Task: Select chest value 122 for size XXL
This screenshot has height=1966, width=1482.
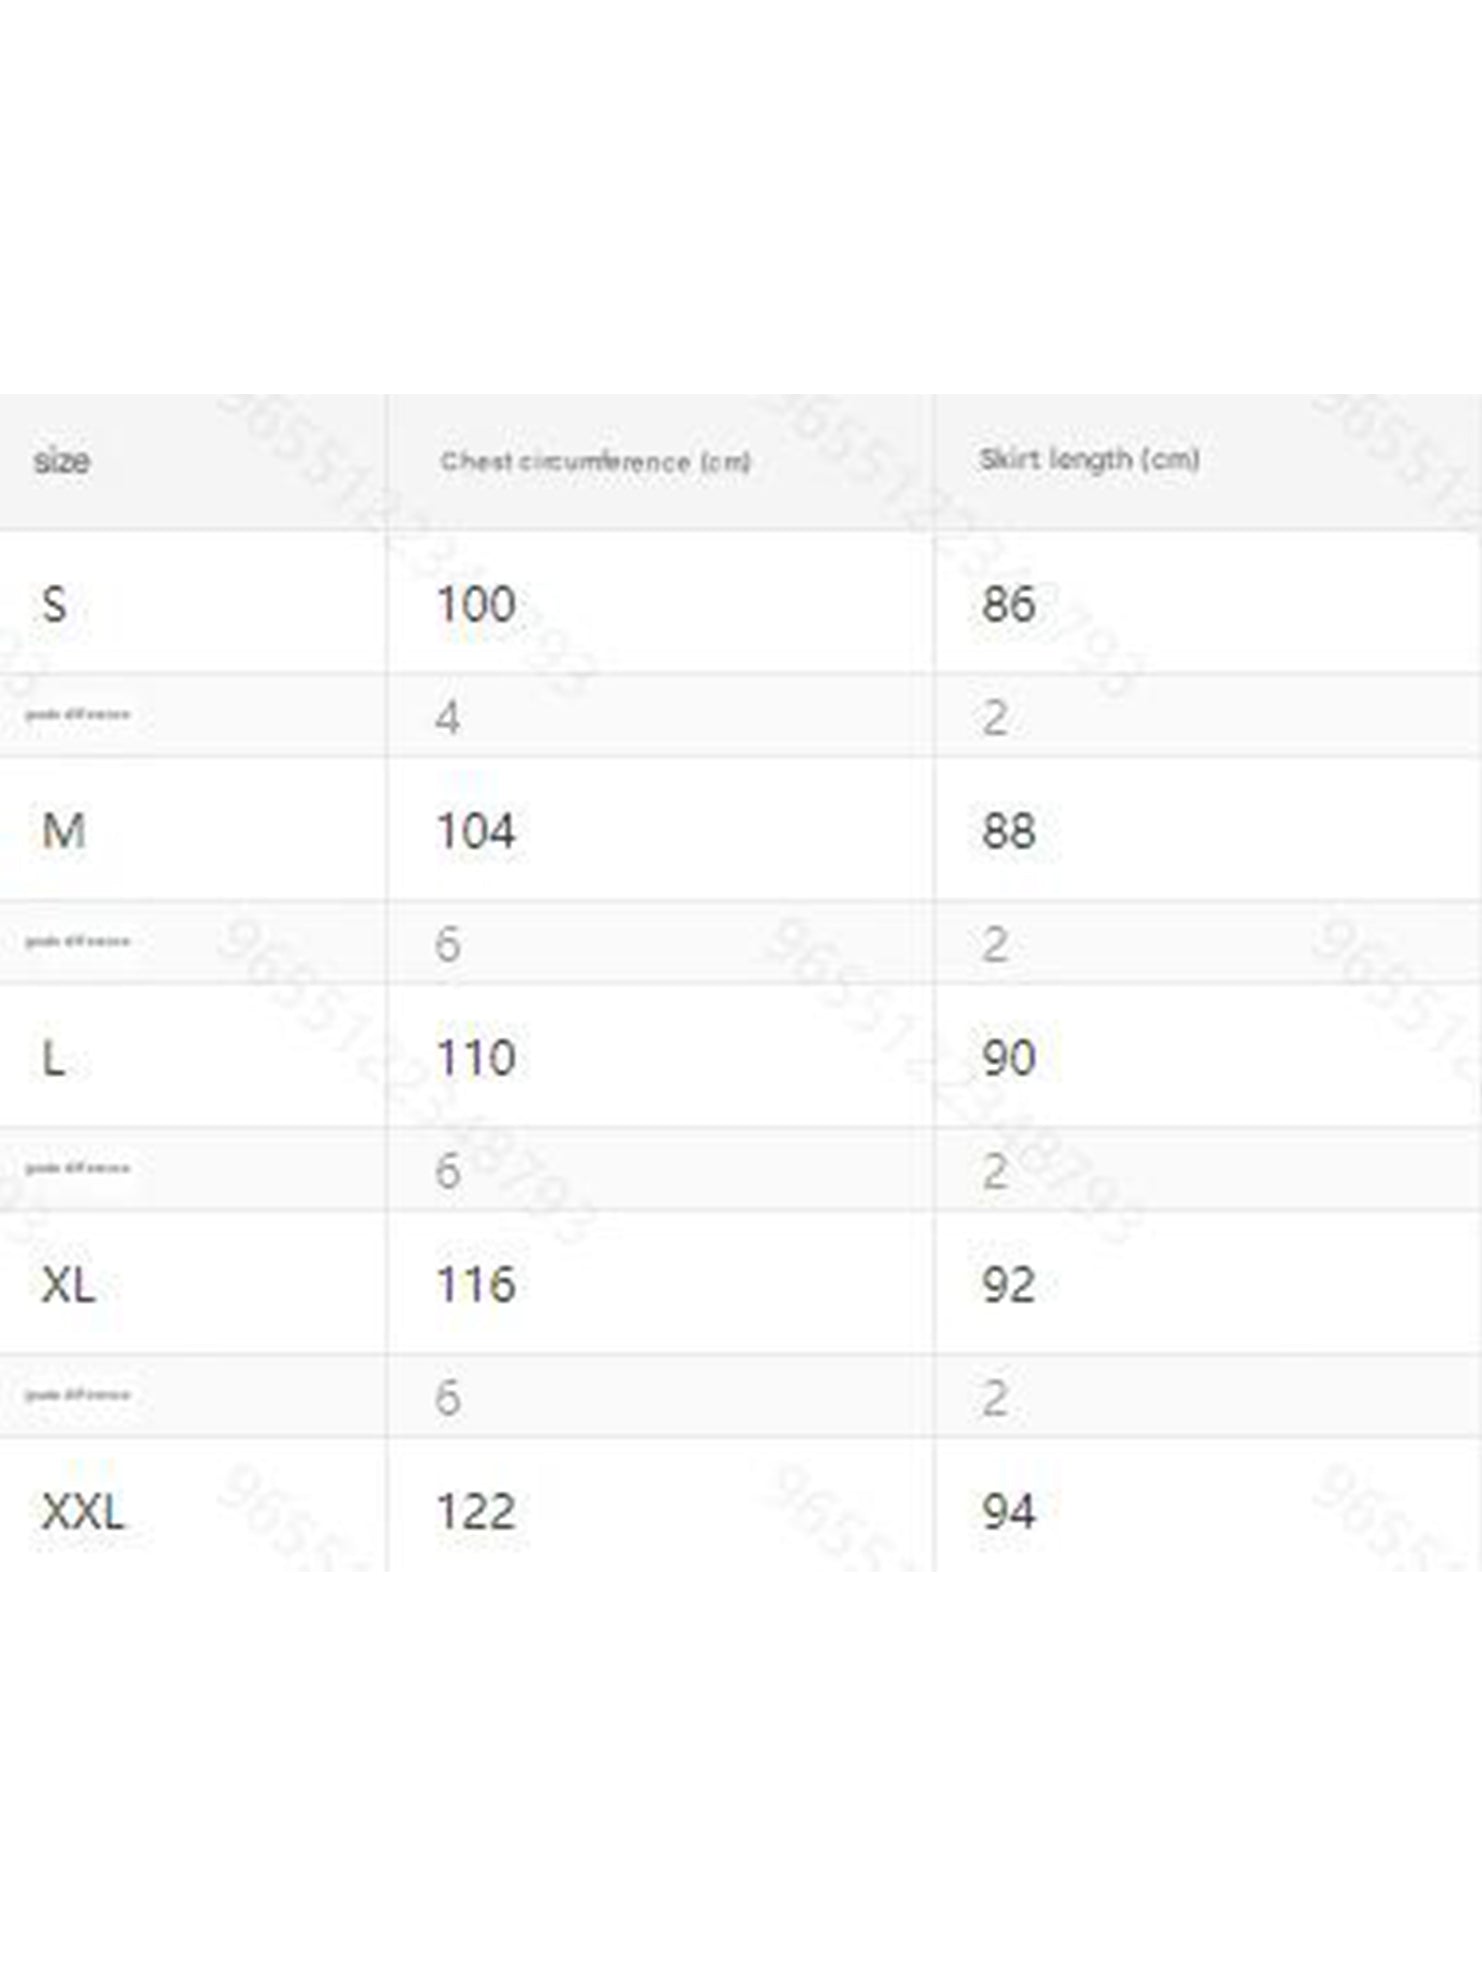Action: (476, 1512)
